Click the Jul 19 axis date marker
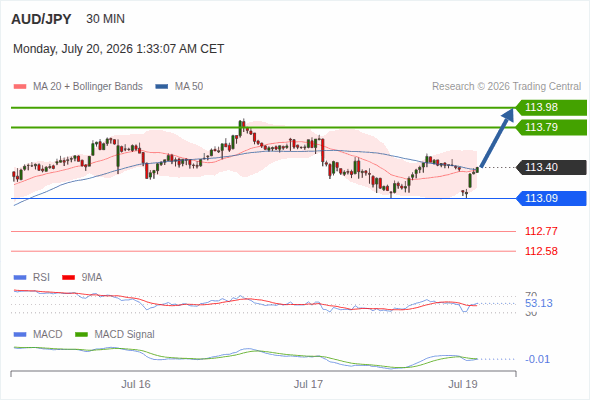590x400 pixels. 463,384
